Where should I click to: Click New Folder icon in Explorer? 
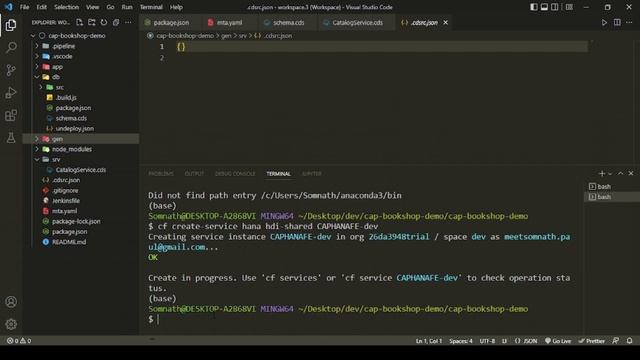[x=92, y=22]
